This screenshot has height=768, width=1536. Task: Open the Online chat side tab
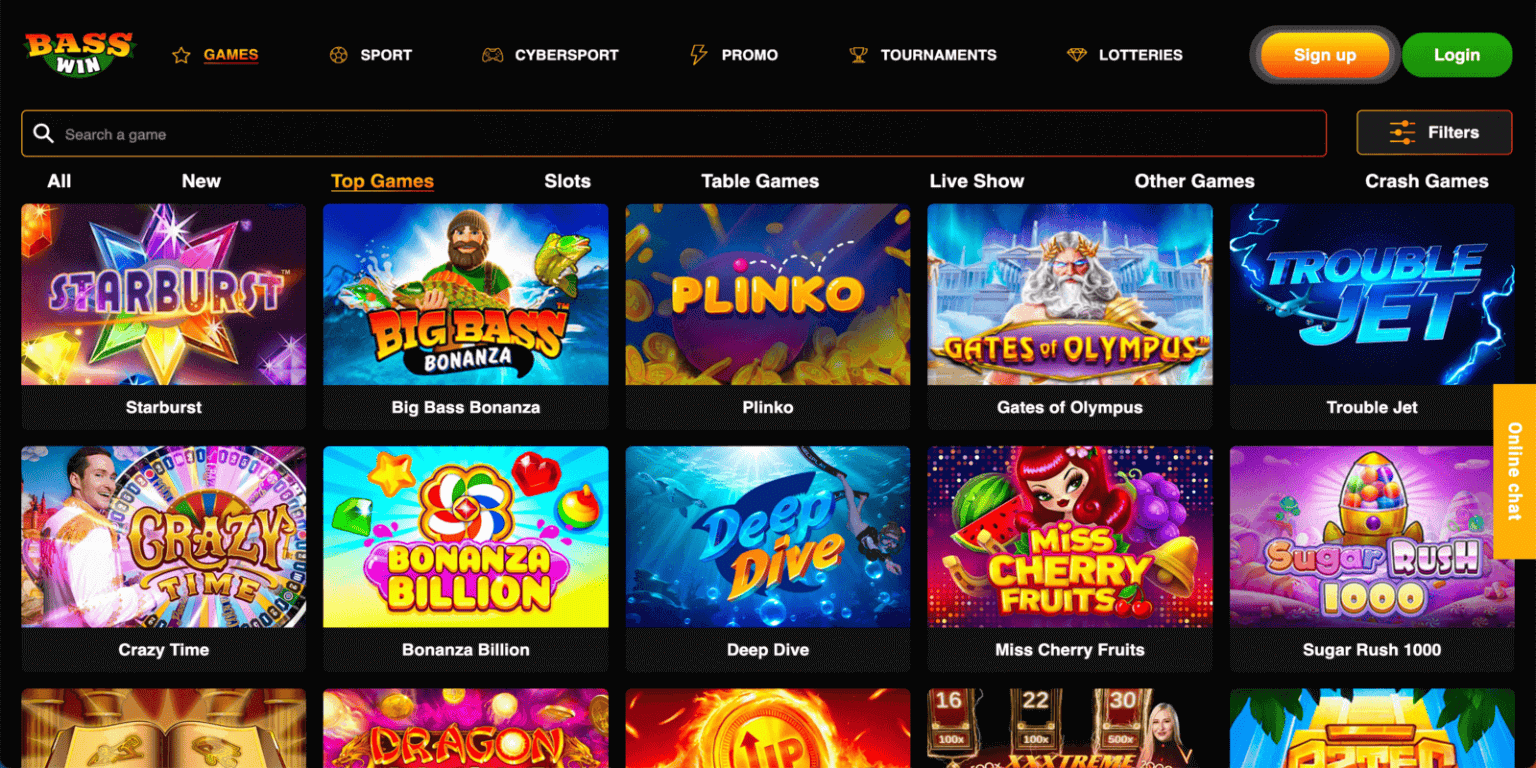(x=1514, y=471)
